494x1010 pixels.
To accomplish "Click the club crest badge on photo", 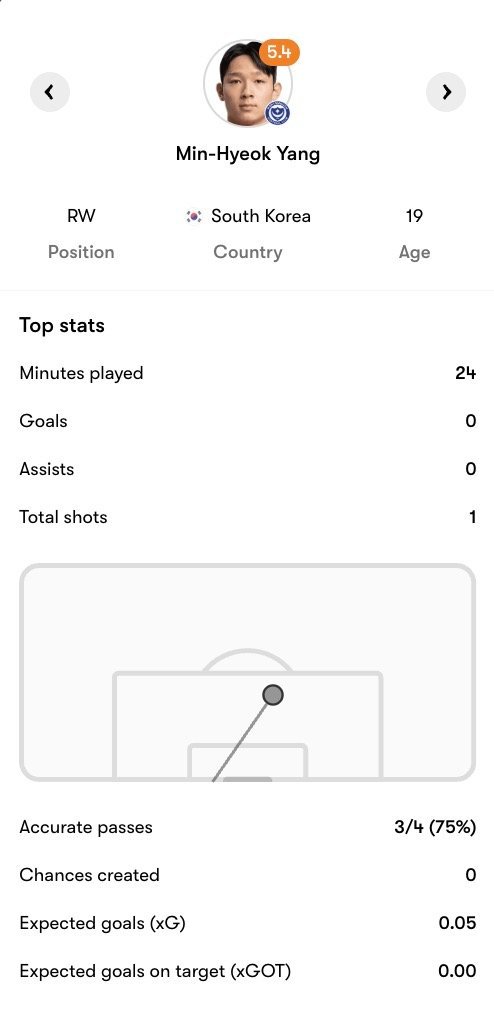I will coord(278,114).
